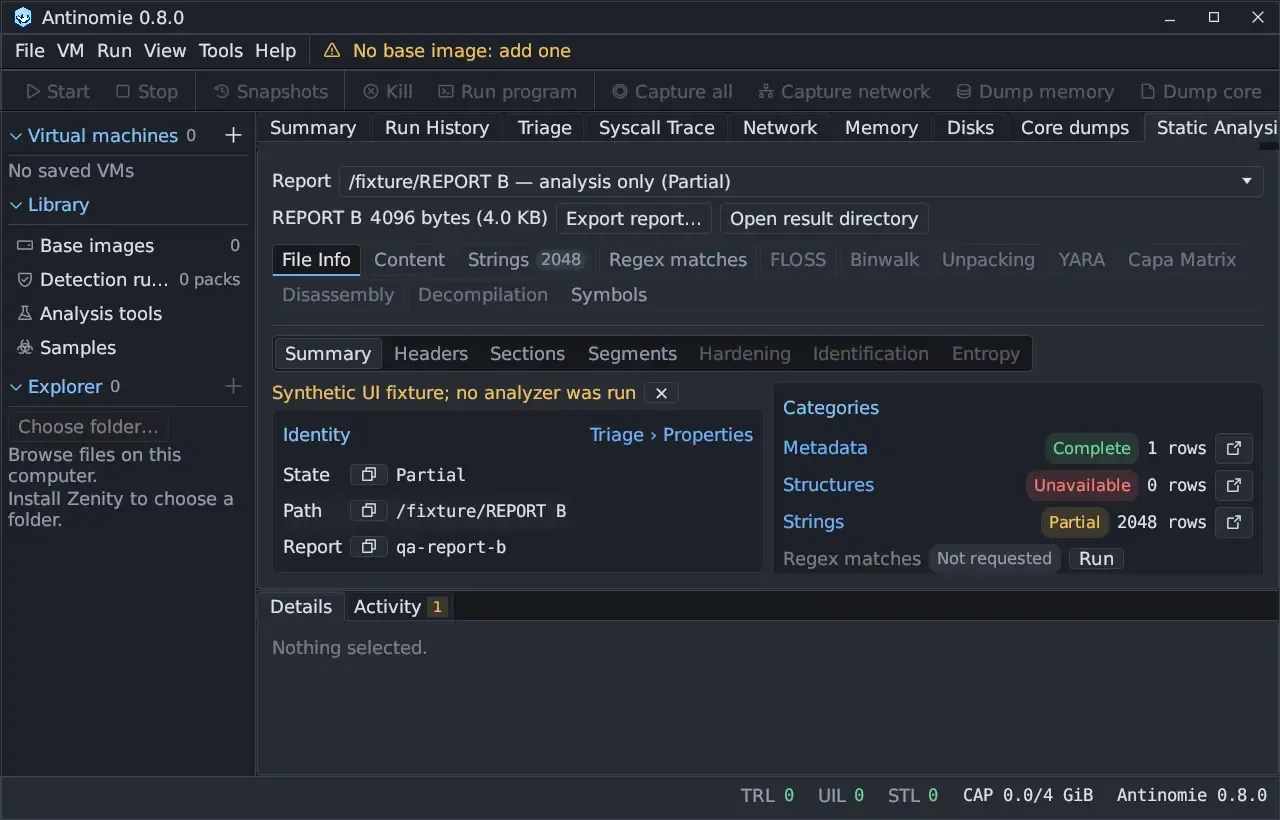This screenshot has width=1280, height=820.
Task: Click the Antinomie app logo icon
Action: click(x=22, y=18)
